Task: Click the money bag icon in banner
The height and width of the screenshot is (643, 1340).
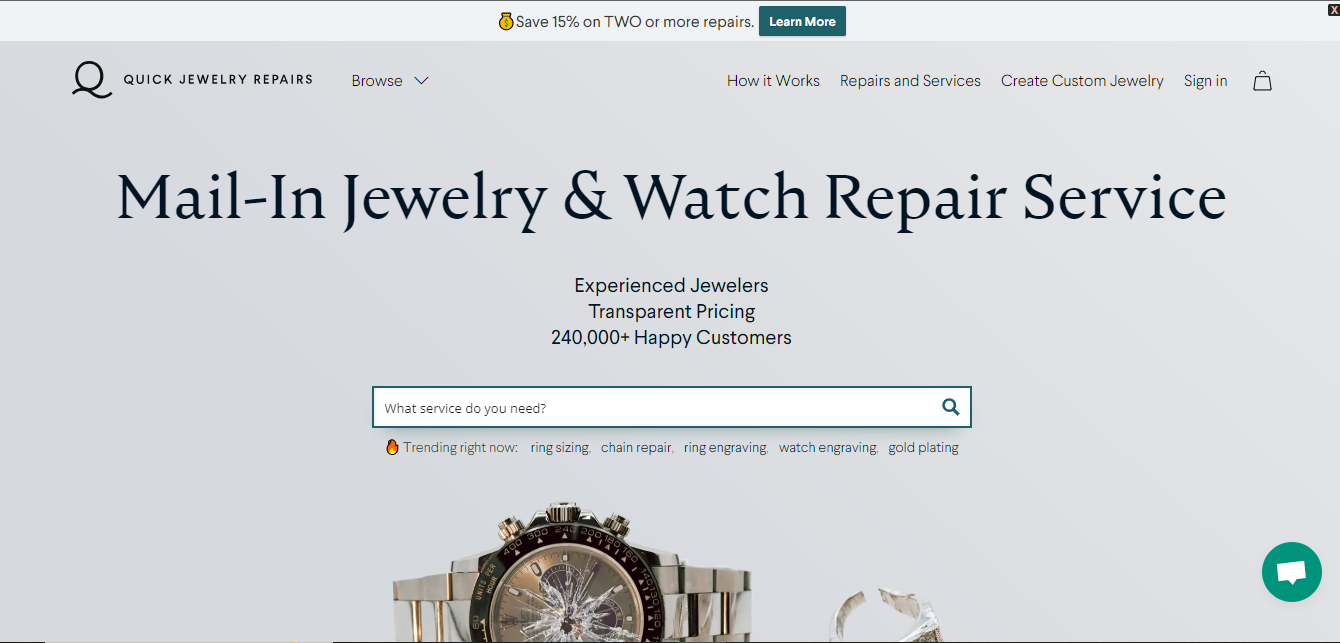Action: point(506,21)
